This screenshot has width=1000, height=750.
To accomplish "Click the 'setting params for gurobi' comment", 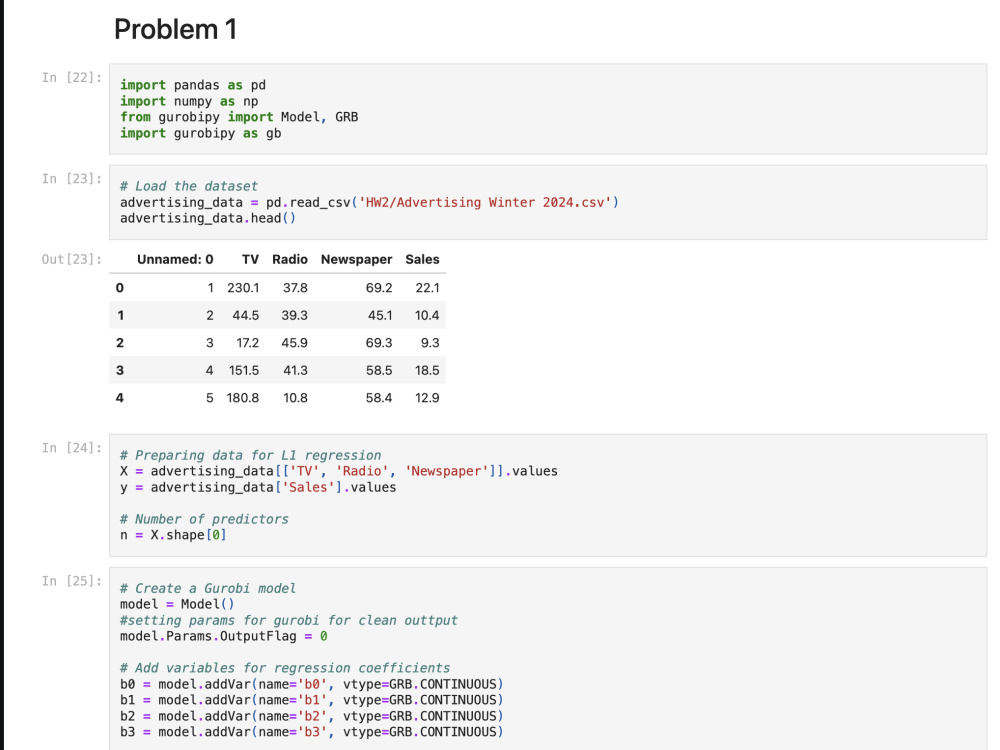I will (289, 620).
